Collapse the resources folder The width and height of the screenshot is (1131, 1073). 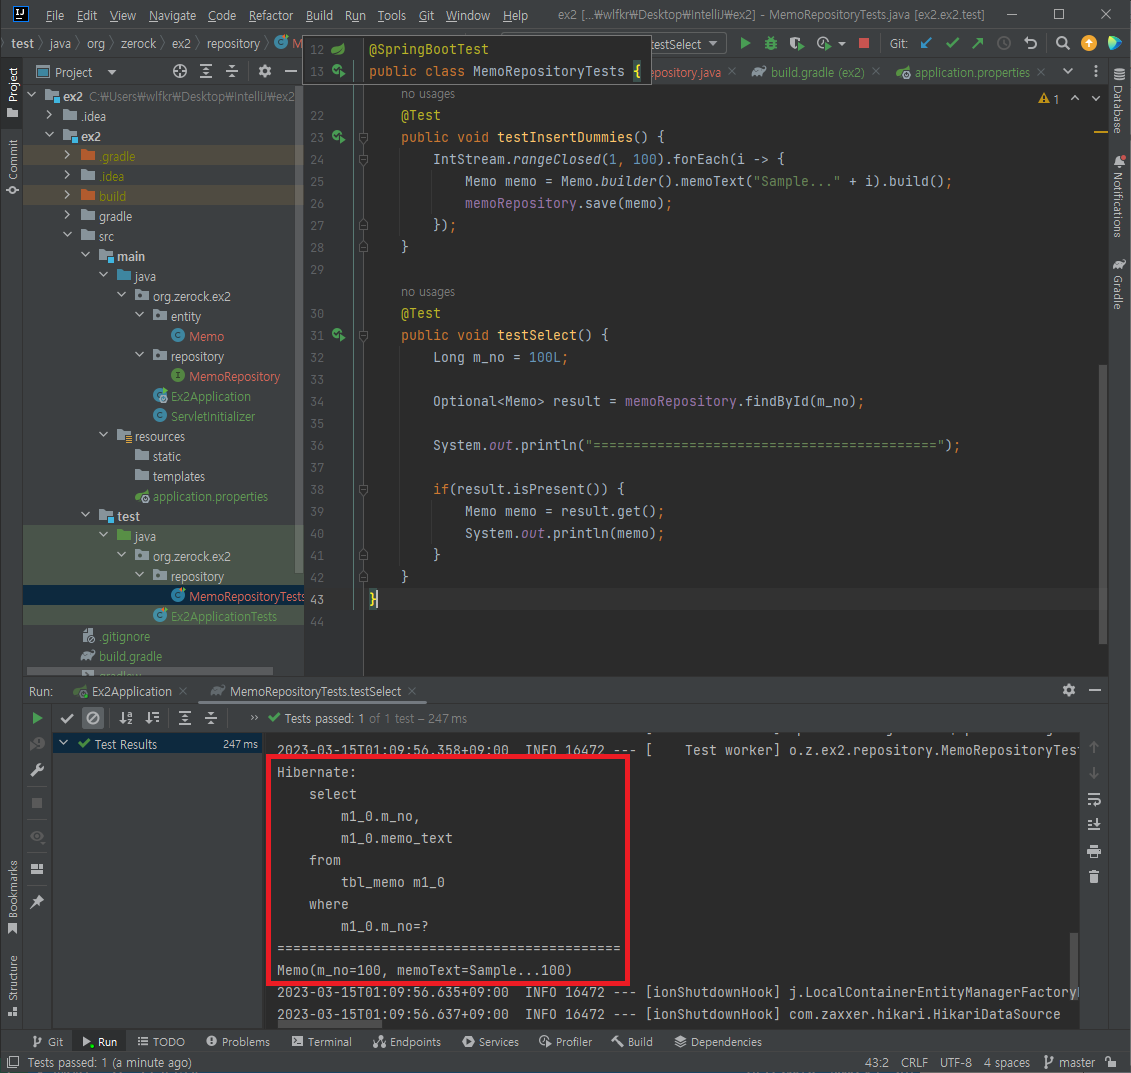[x=103, y=435]
